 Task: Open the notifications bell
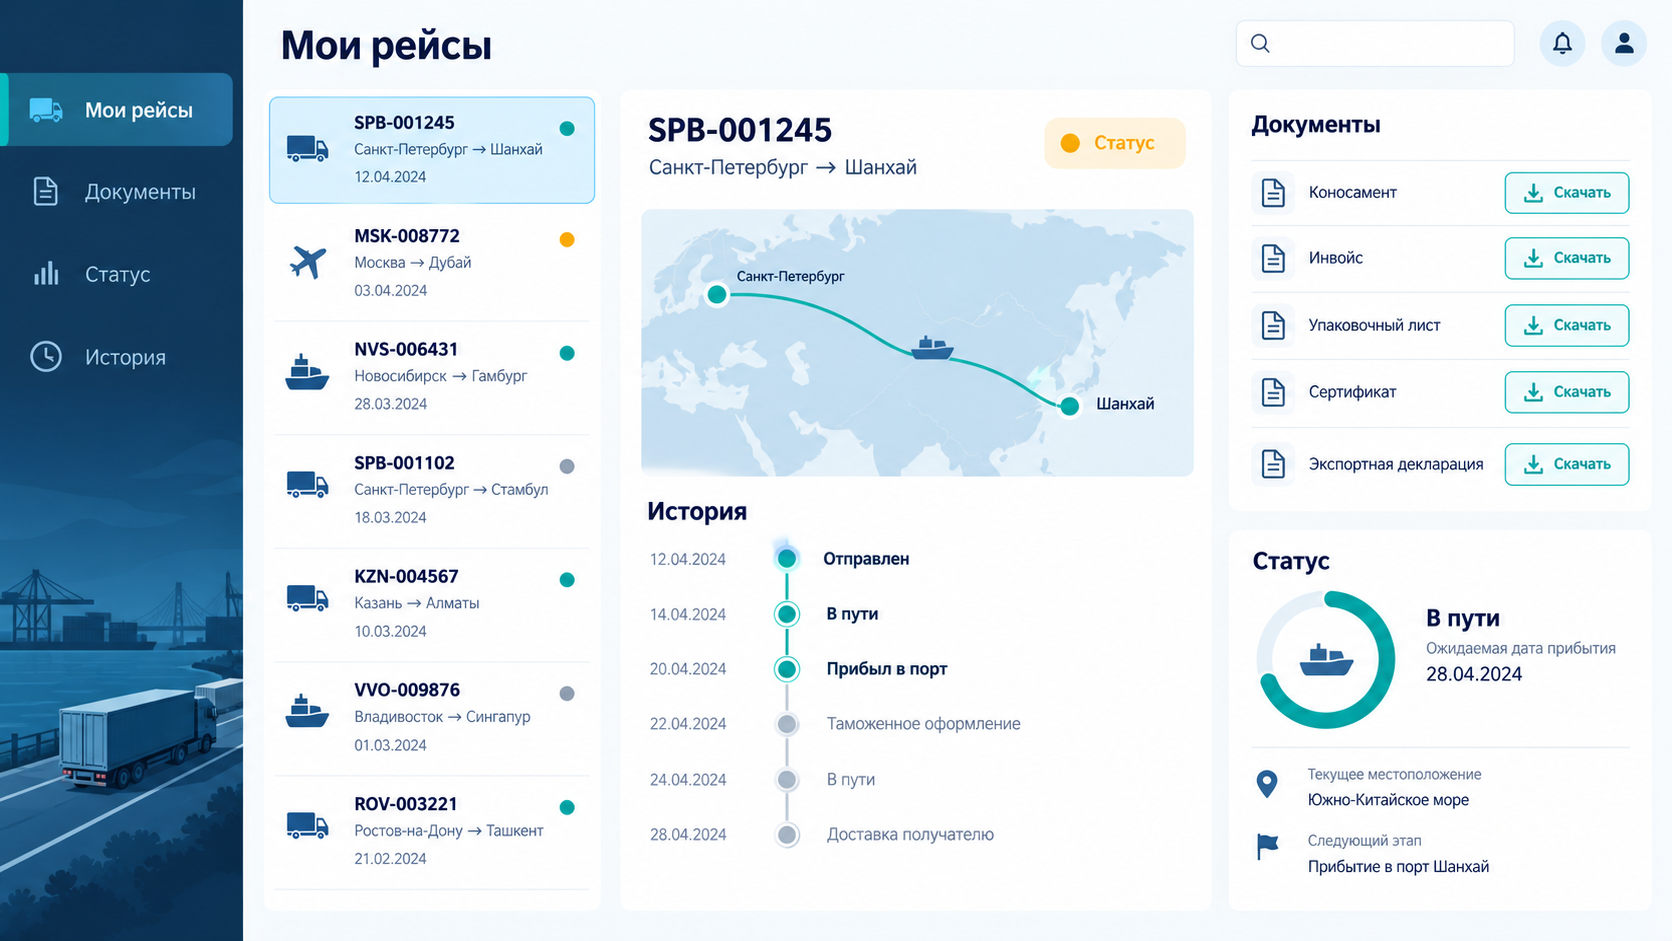[1562, 44]
